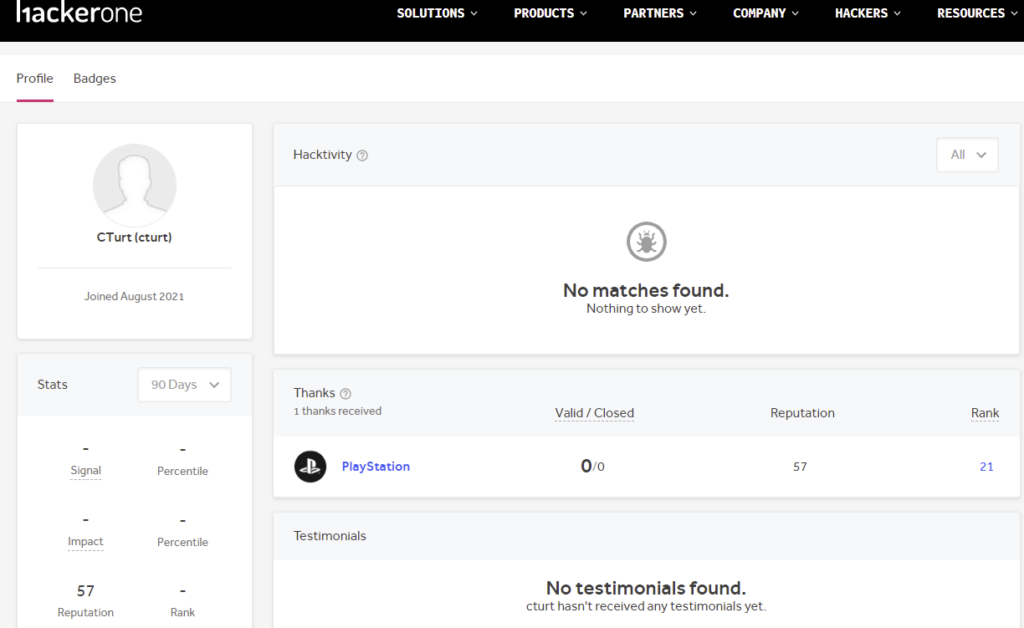The height and width of the screenshot is (628, 1024).
Task: Open the Partners navigation menu
Action: pos(660,13)
